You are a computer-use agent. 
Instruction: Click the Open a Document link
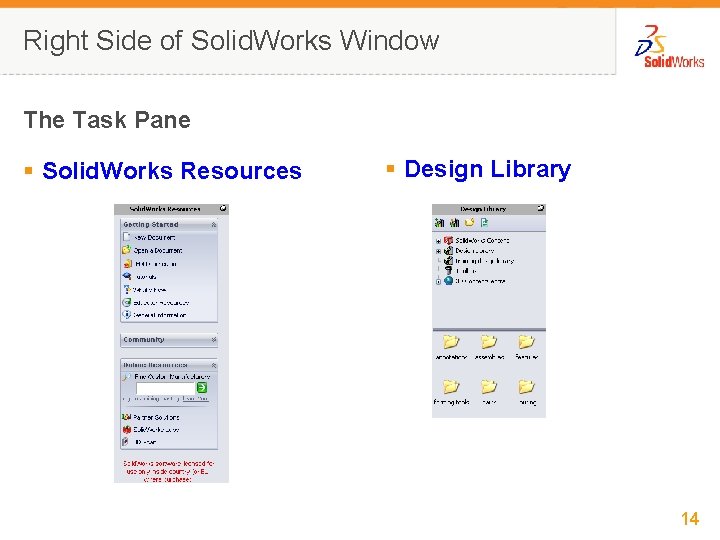pos(158,251)
